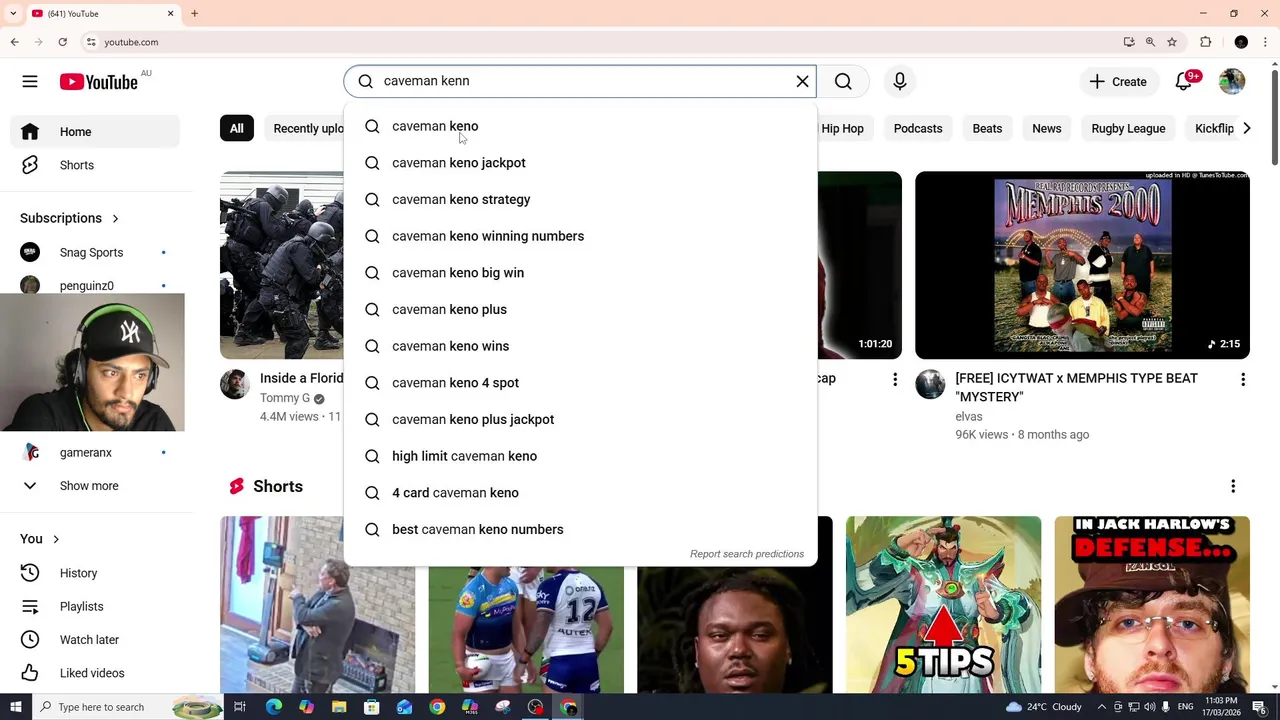Screen dimensions: 1280x720
Task: Go to Home in the sidebar
Action: 96,132
